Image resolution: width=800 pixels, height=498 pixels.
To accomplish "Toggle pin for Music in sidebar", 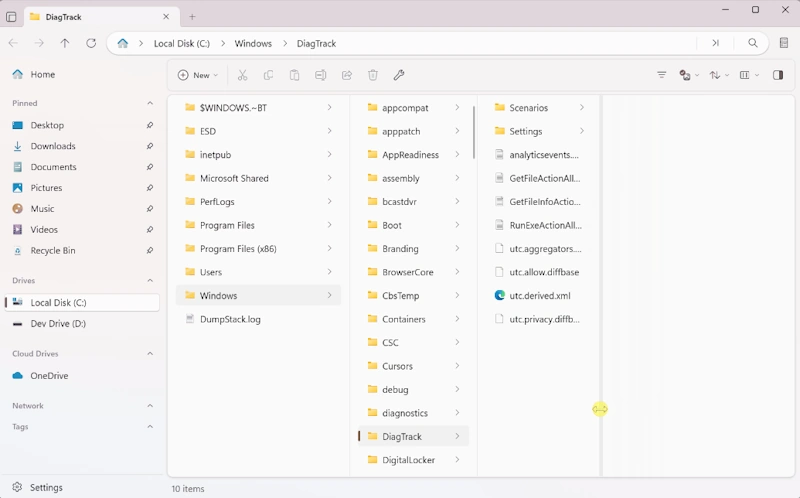I will [x=149, y=209].
